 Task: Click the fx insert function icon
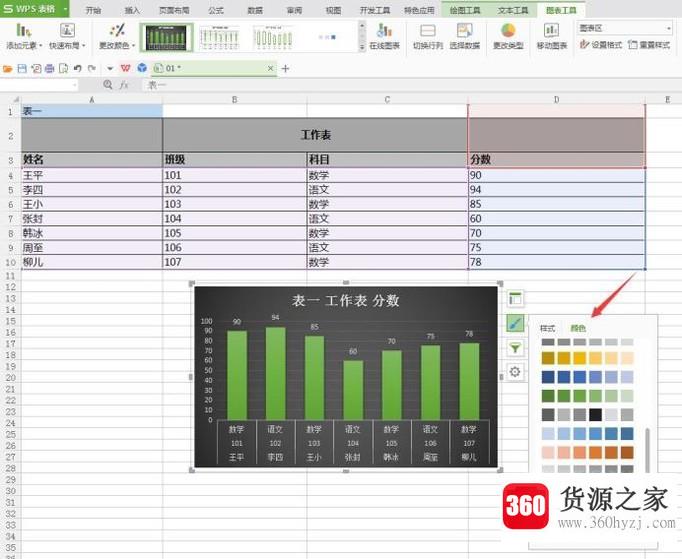[x=124, y=85]
